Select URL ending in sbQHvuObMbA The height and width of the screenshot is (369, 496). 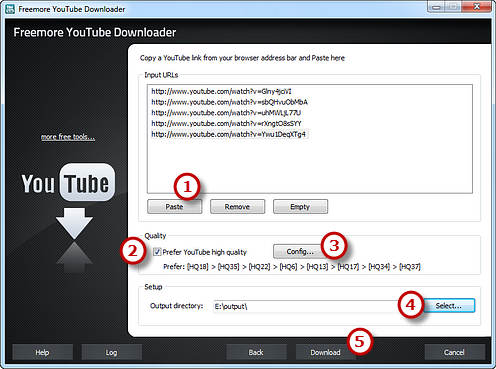click(x=229, y=102)
